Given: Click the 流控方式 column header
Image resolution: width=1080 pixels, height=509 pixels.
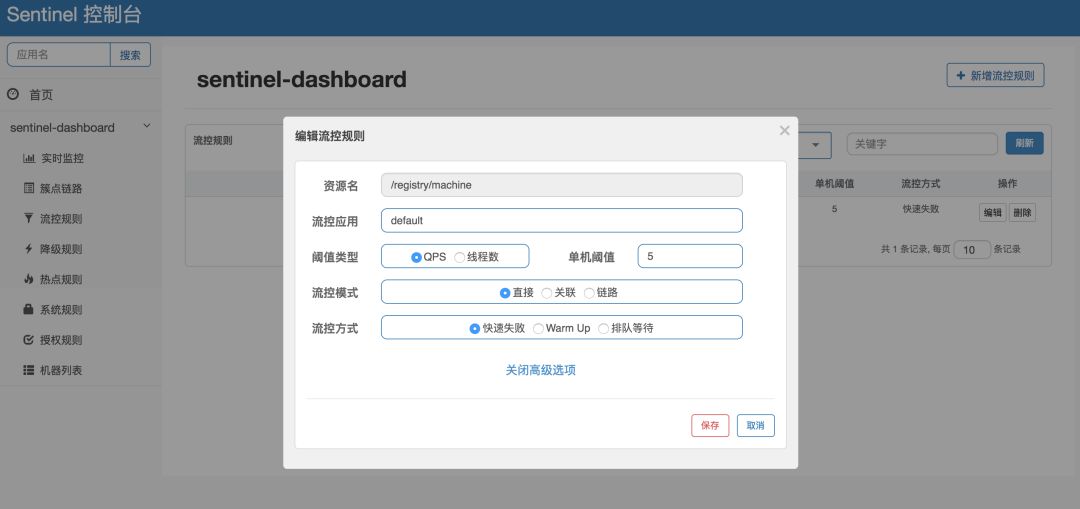Looking at the screenshot, I should coord(921,183).
